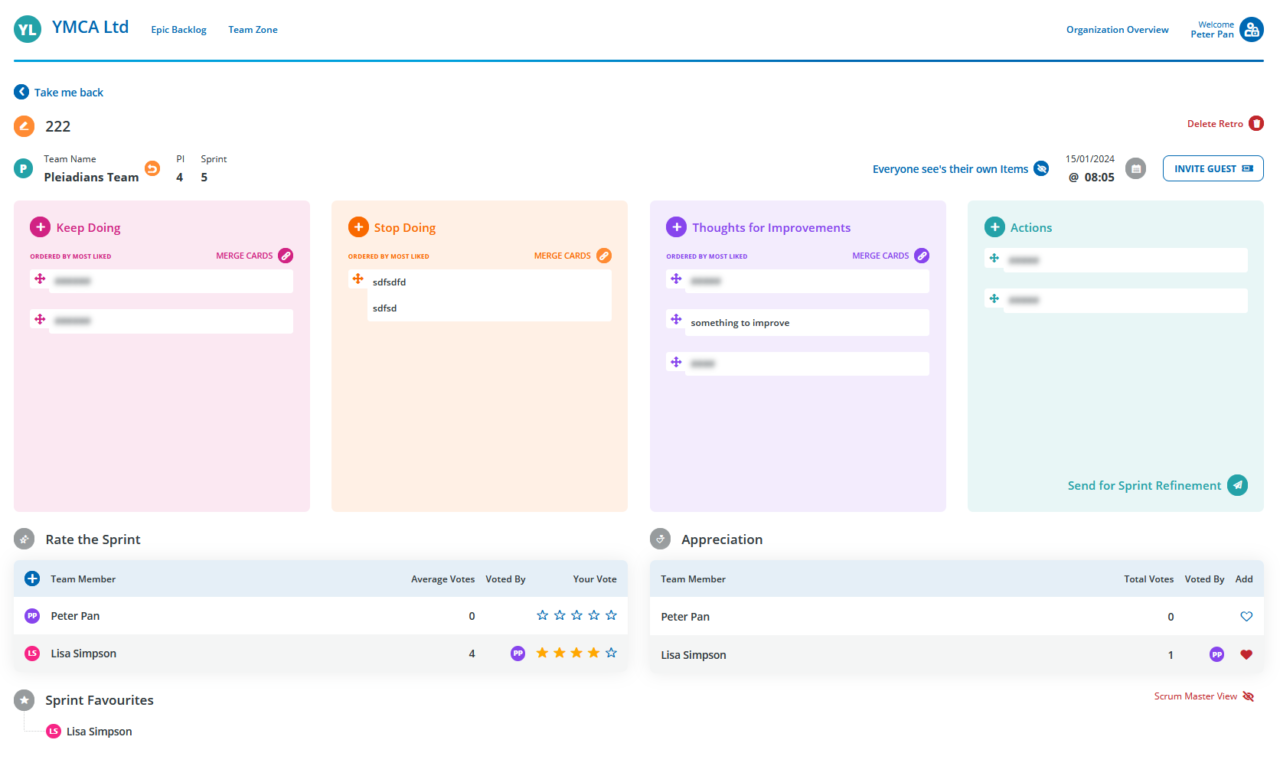Expand Rate the Sprint team member add
The image size is (1280, 766).
pos(32,579)
